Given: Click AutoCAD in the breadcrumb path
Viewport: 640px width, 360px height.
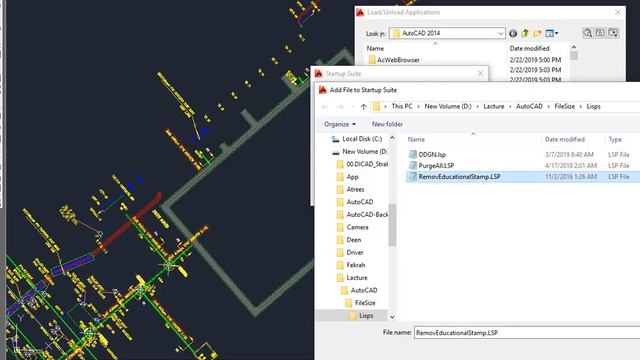Looking at the screenshot, I should click(529, 107).
